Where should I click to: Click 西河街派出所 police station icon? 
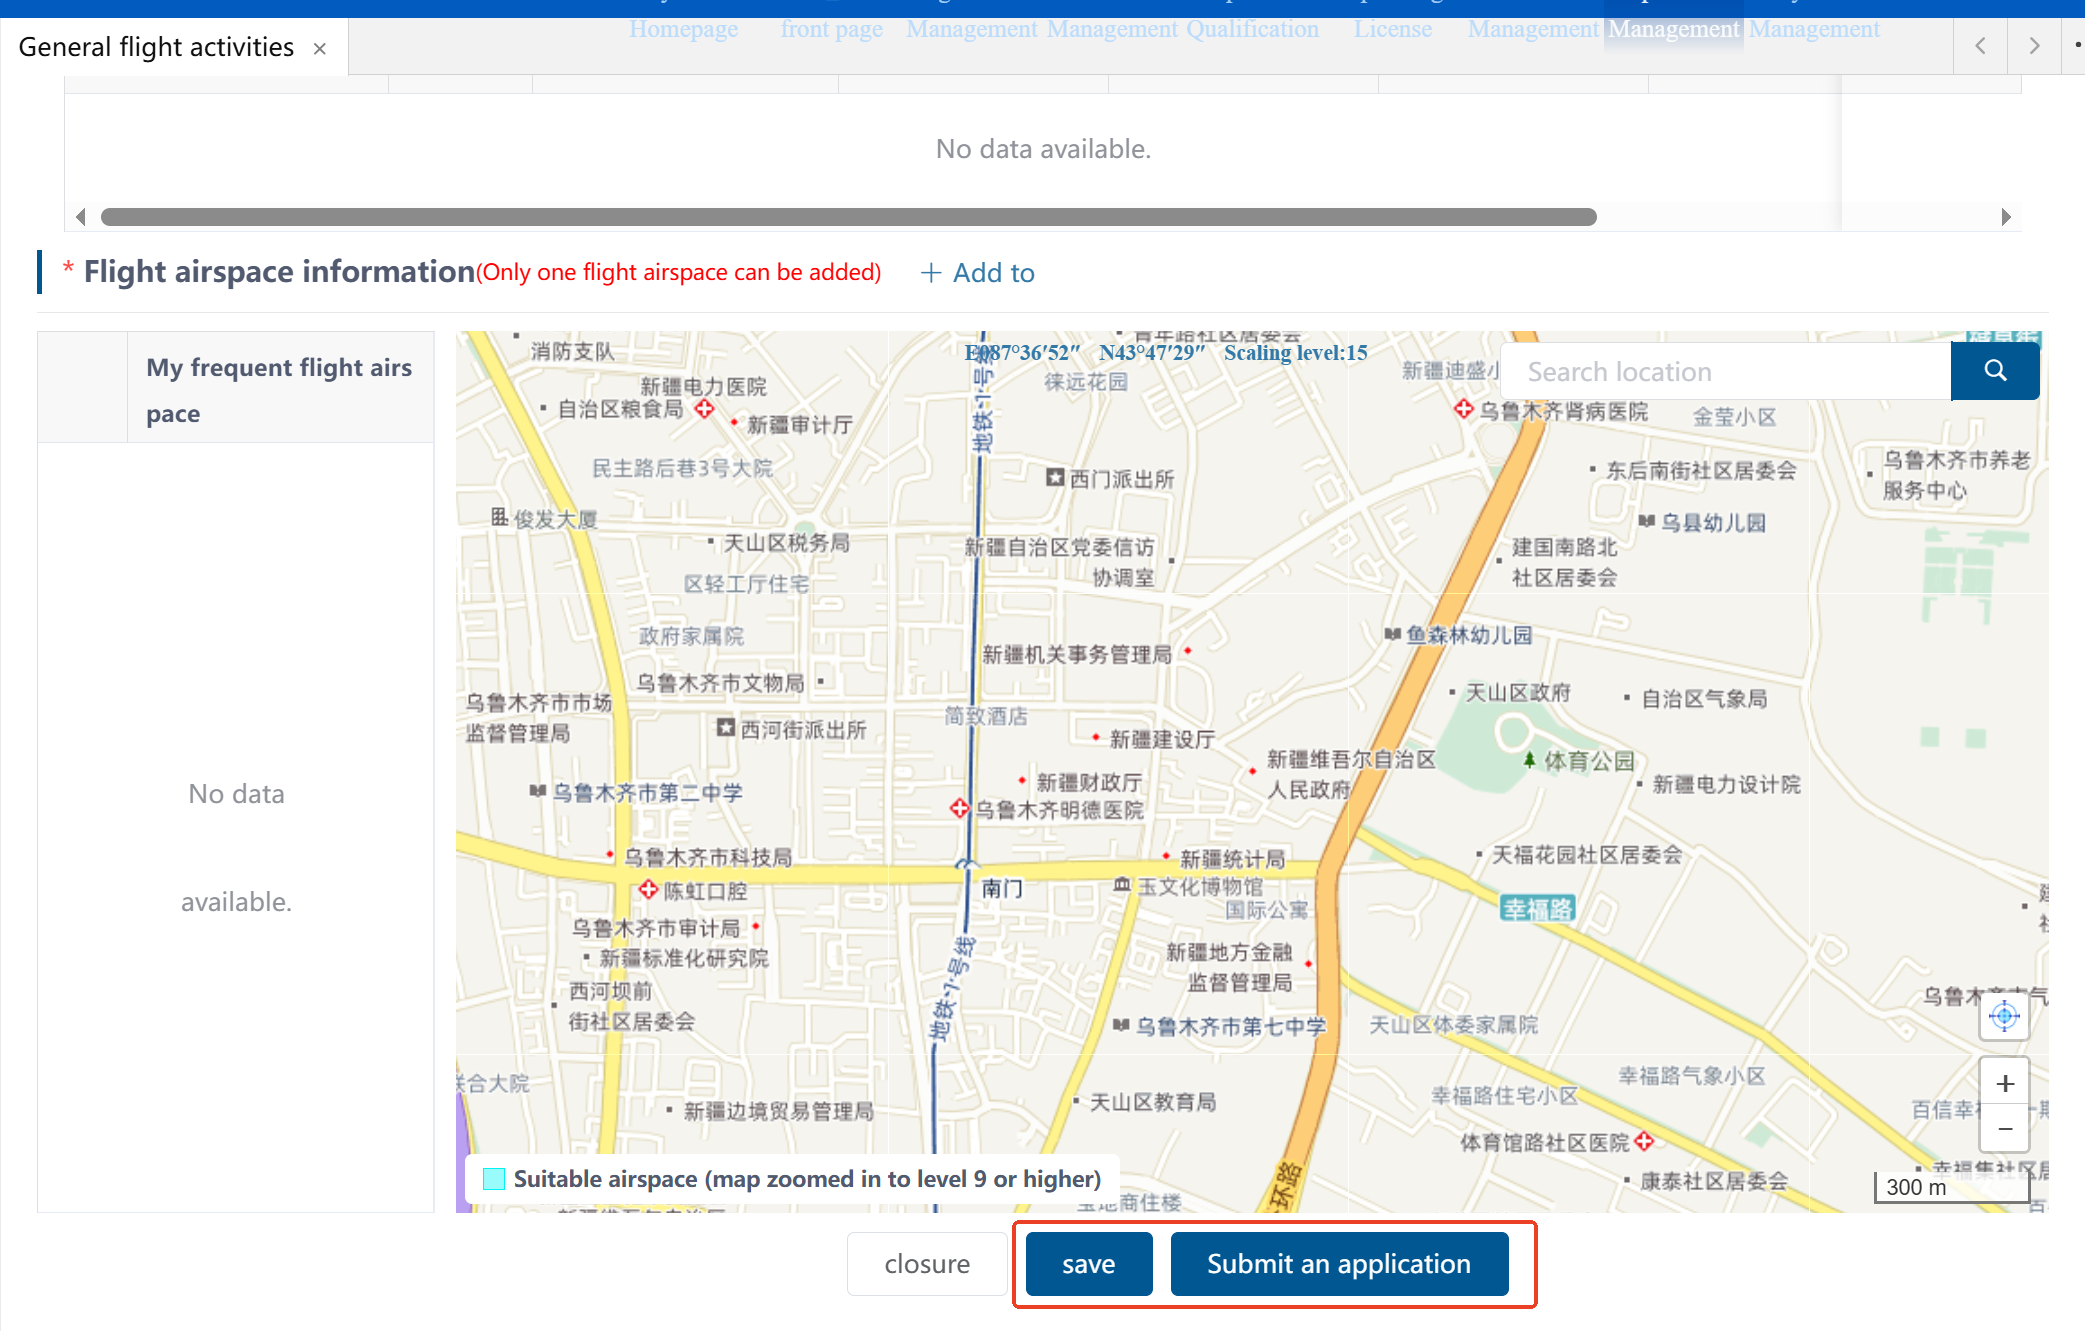pos(726,727)
